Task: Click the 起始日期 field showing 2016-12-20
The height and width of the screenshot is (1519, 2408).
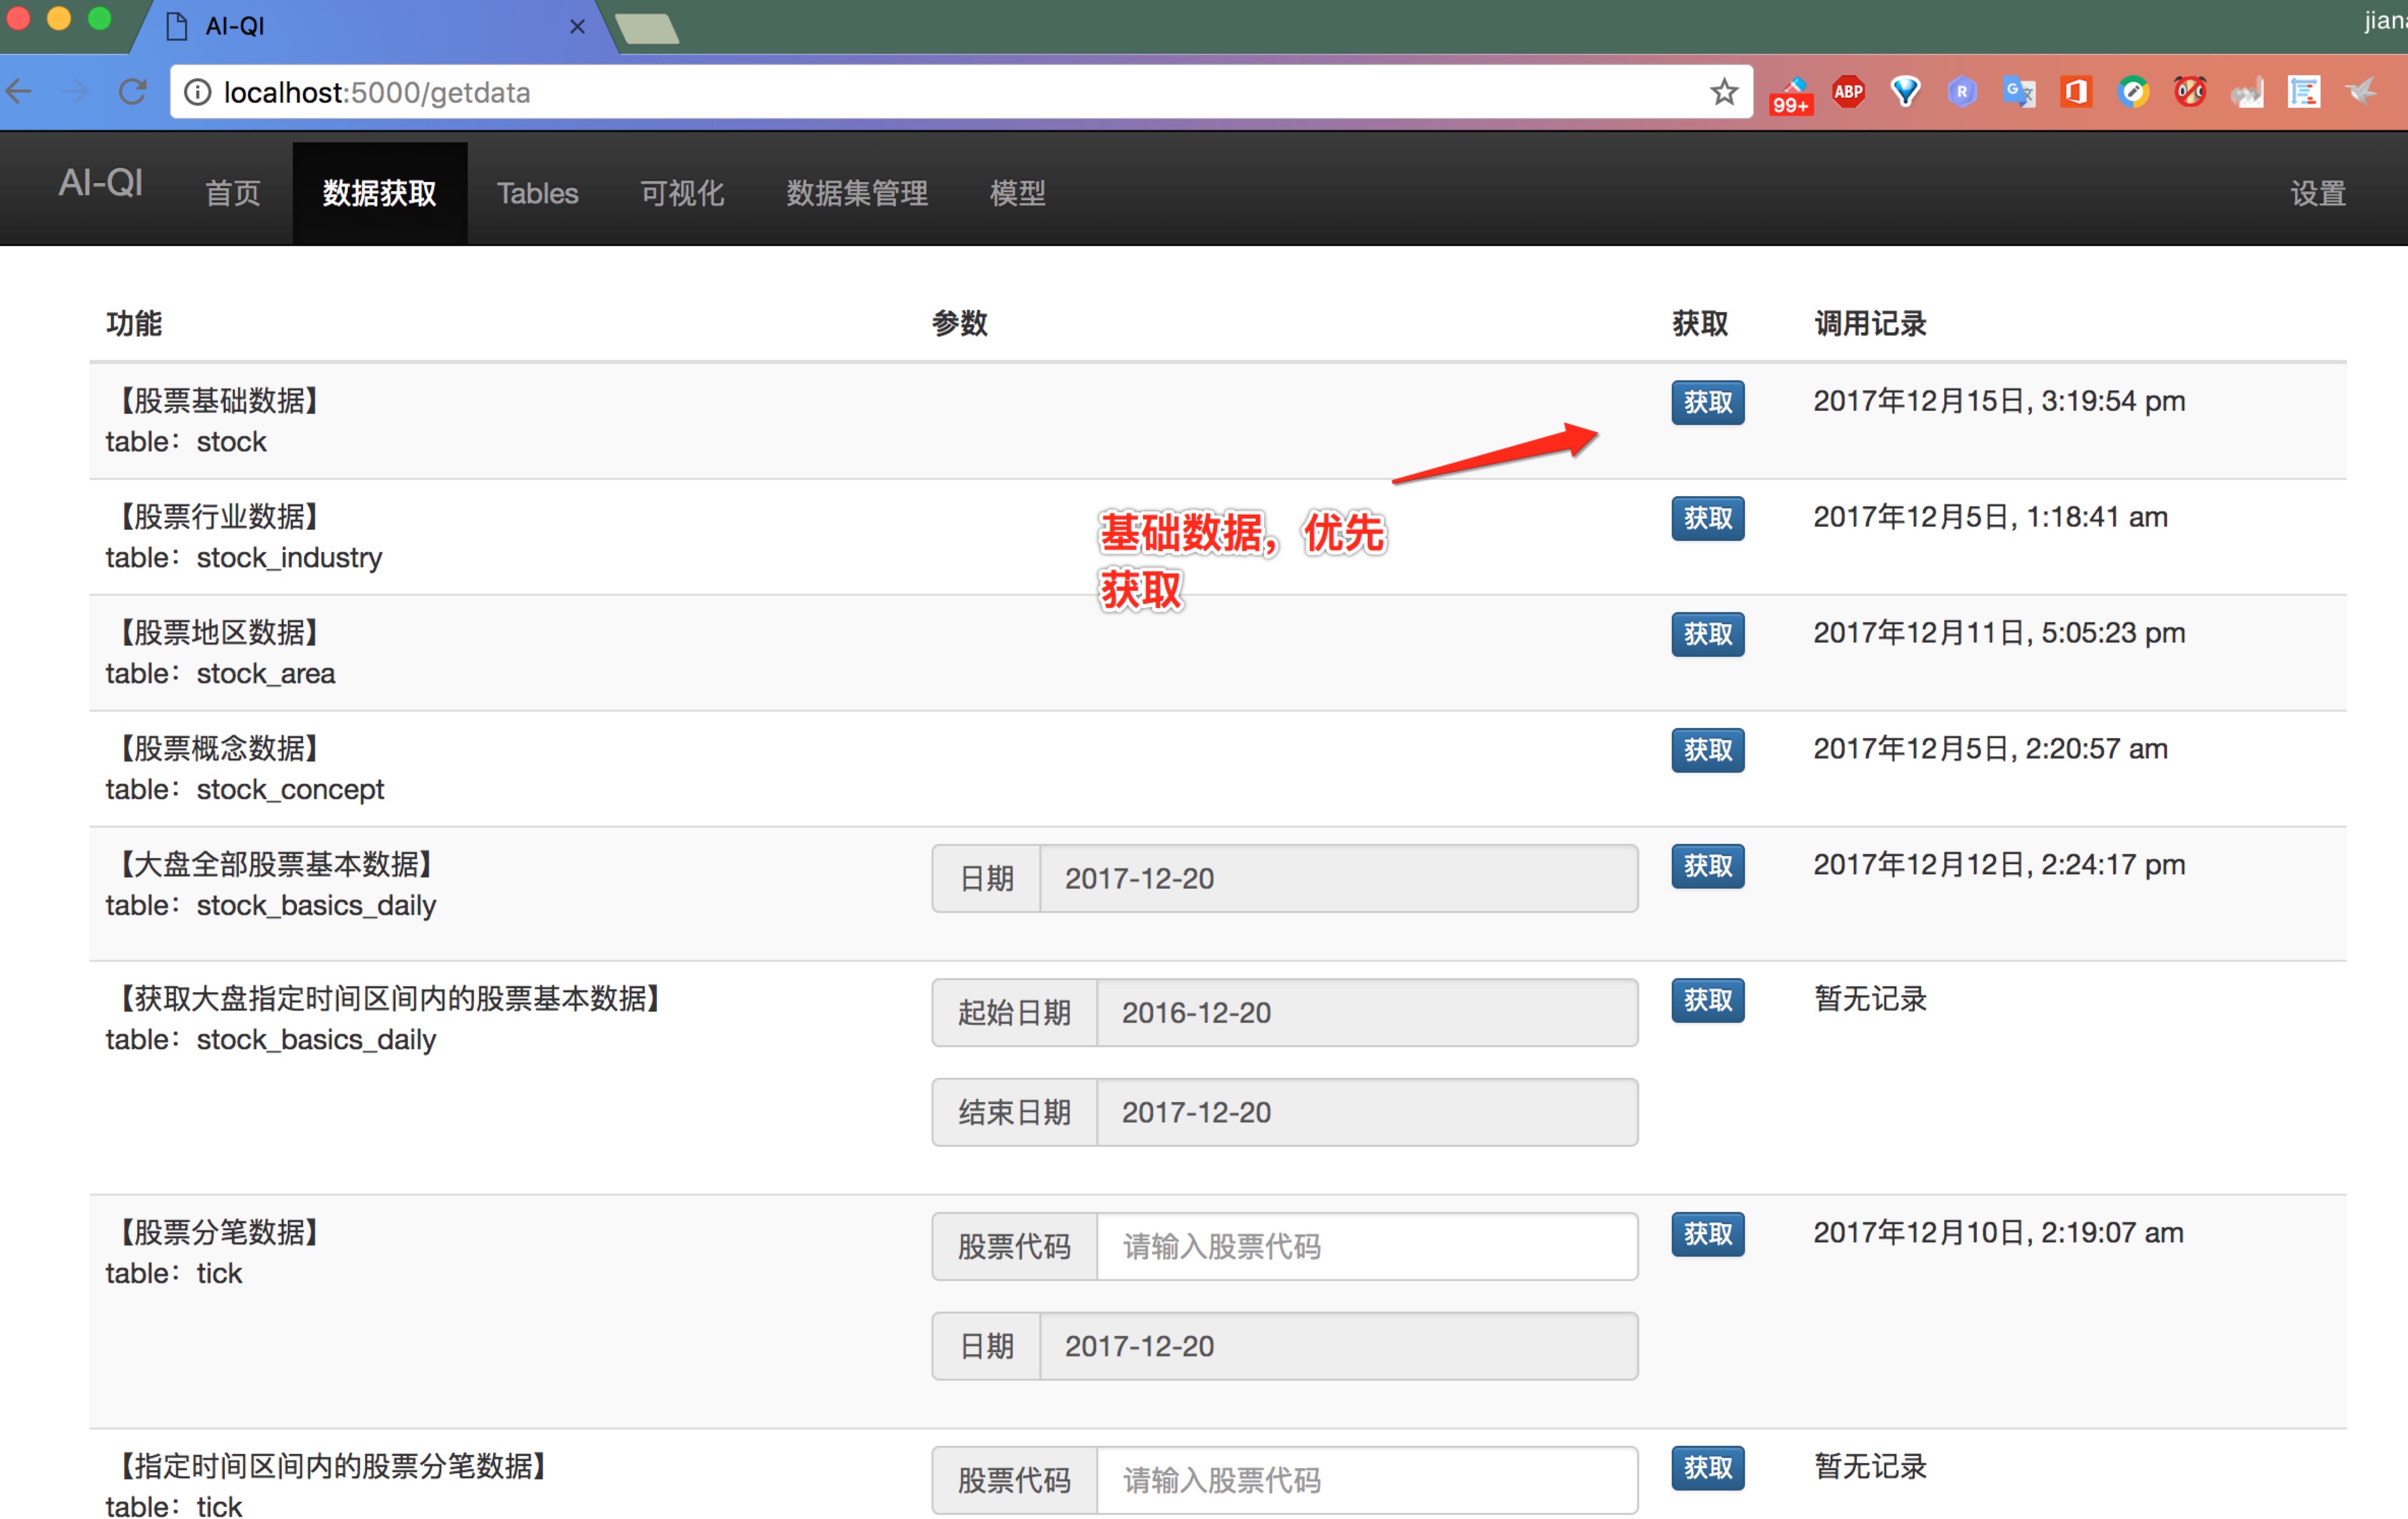Action: 1365,1012
